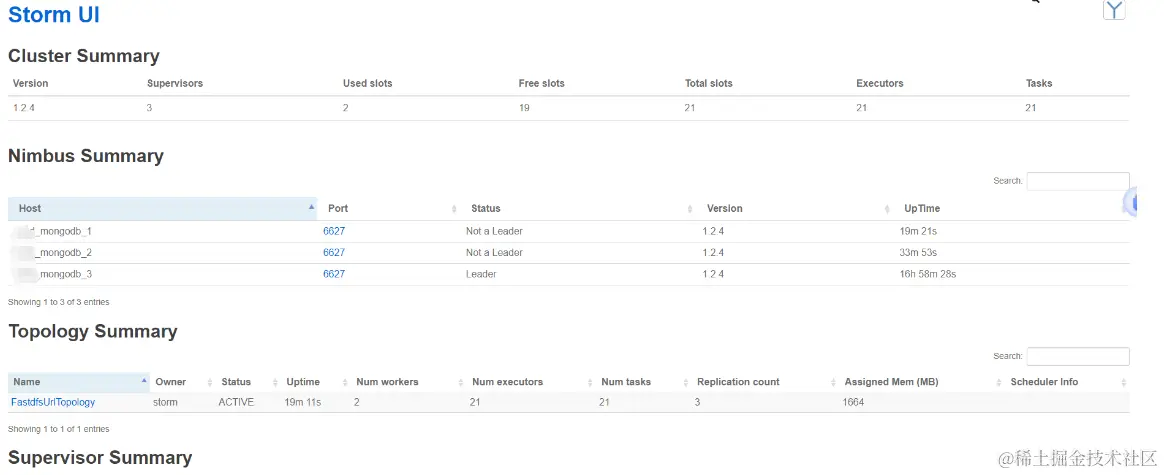The height and width of the screenshot is (475, 1164).
Task: Open the FastdfsUrlTopology topology link
Action: [x=53, y=402]
